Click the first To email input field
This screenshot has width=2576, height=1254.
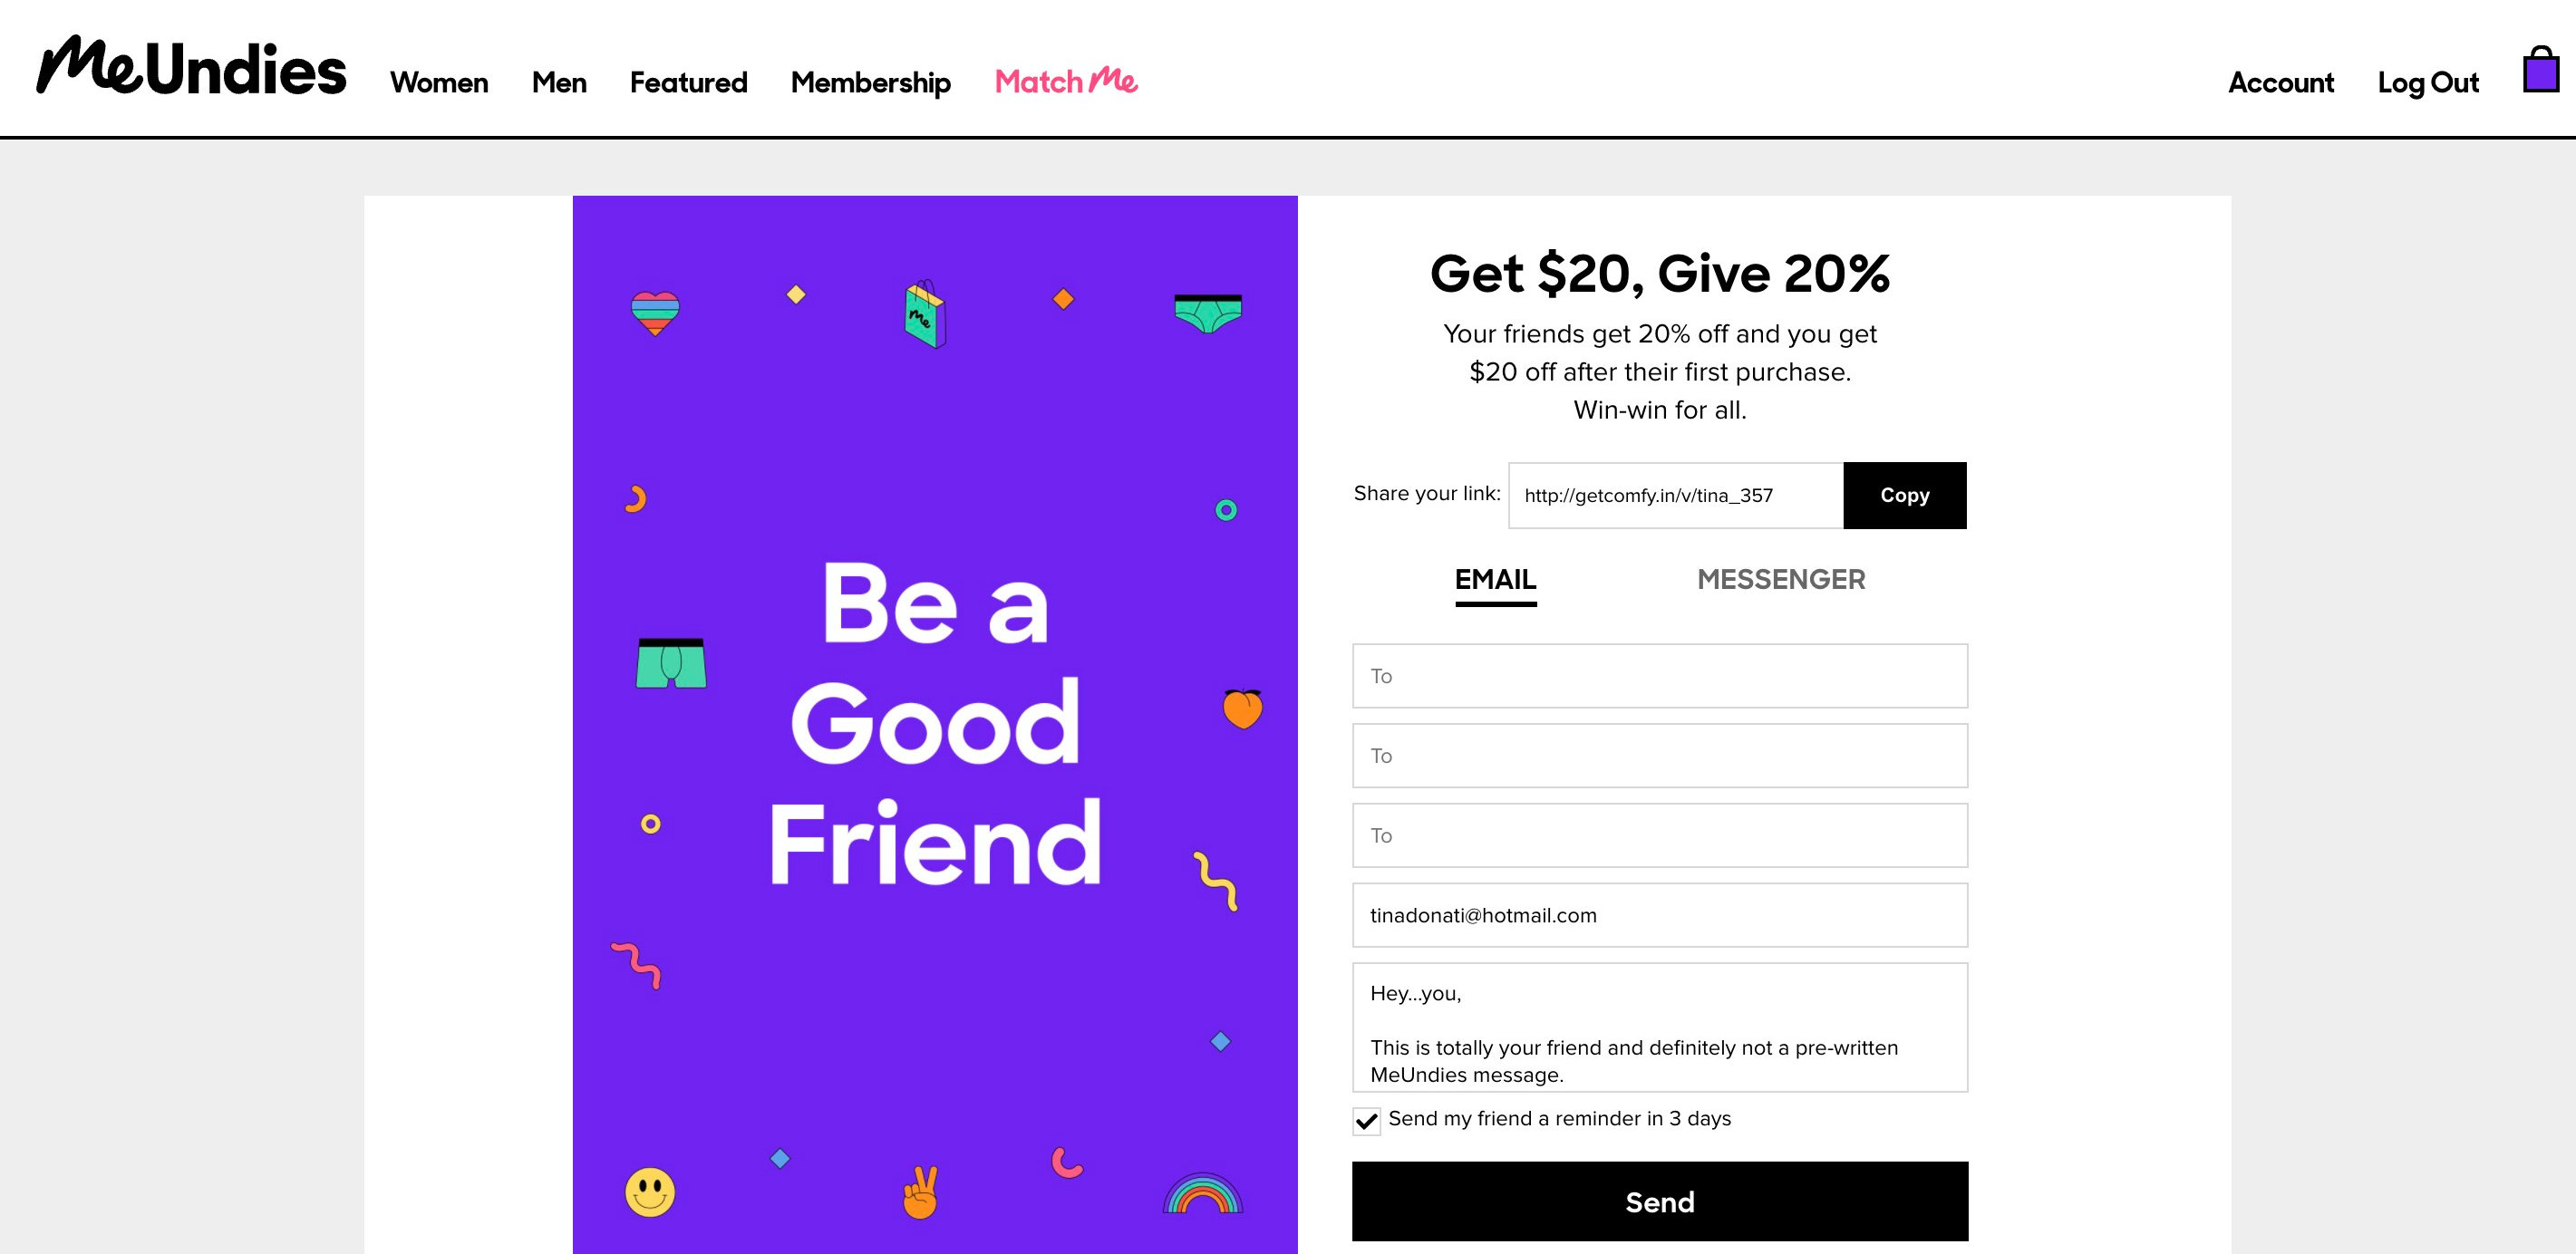point(1660,675)
